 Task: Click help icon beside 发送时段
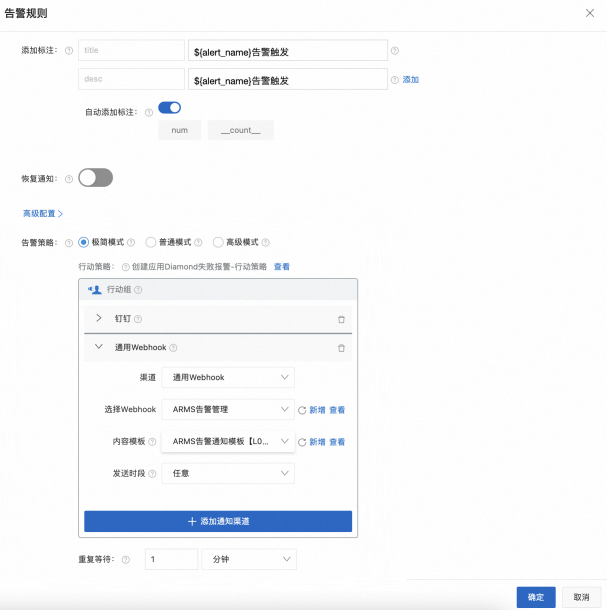[152, 473]
